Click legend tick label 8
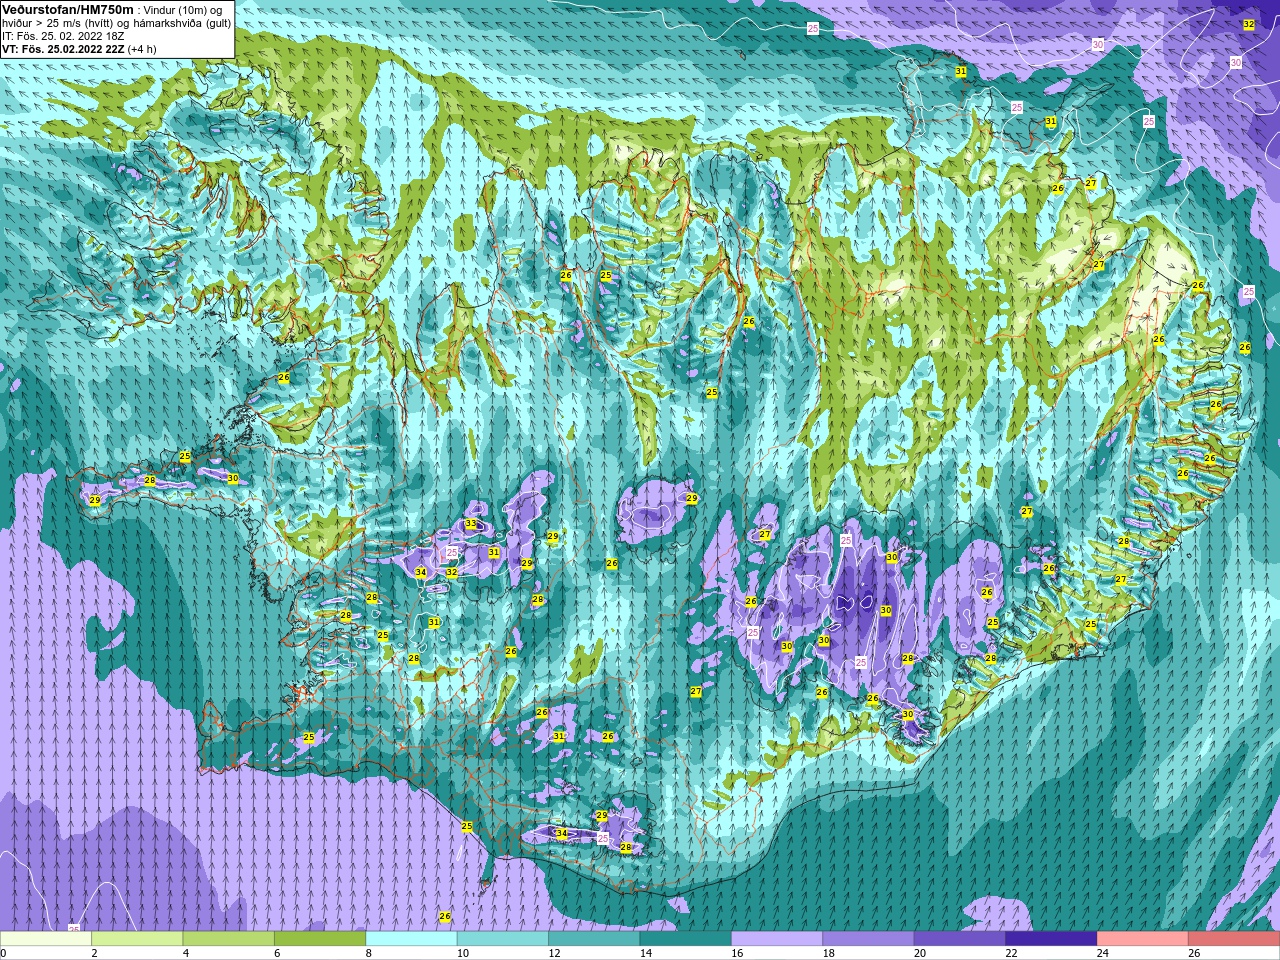1280x960 pixels. [x=368, y=953]
